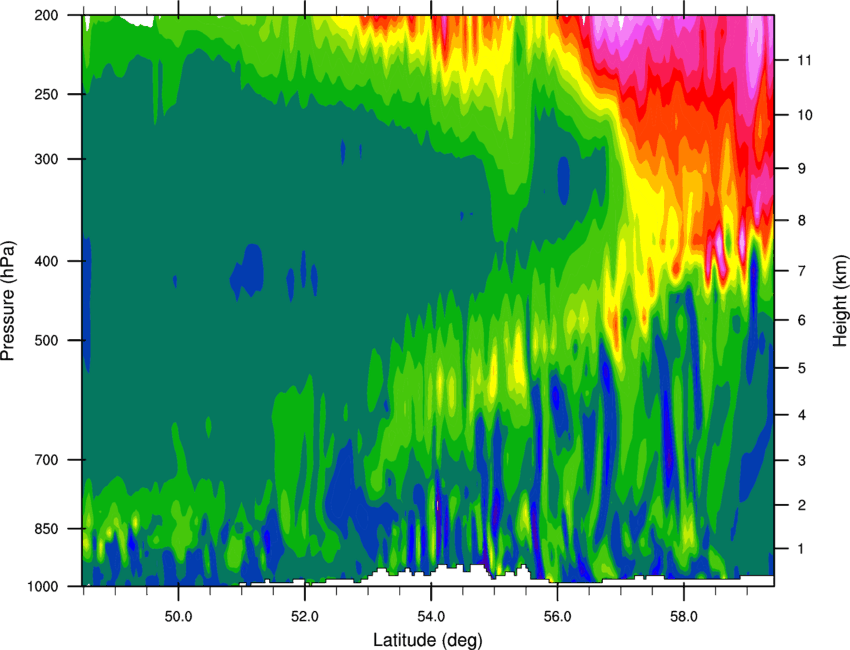Click the 'Latitude (deg)' axis title
The width and height of the screenshot is (850, 650).
point(427,640)
